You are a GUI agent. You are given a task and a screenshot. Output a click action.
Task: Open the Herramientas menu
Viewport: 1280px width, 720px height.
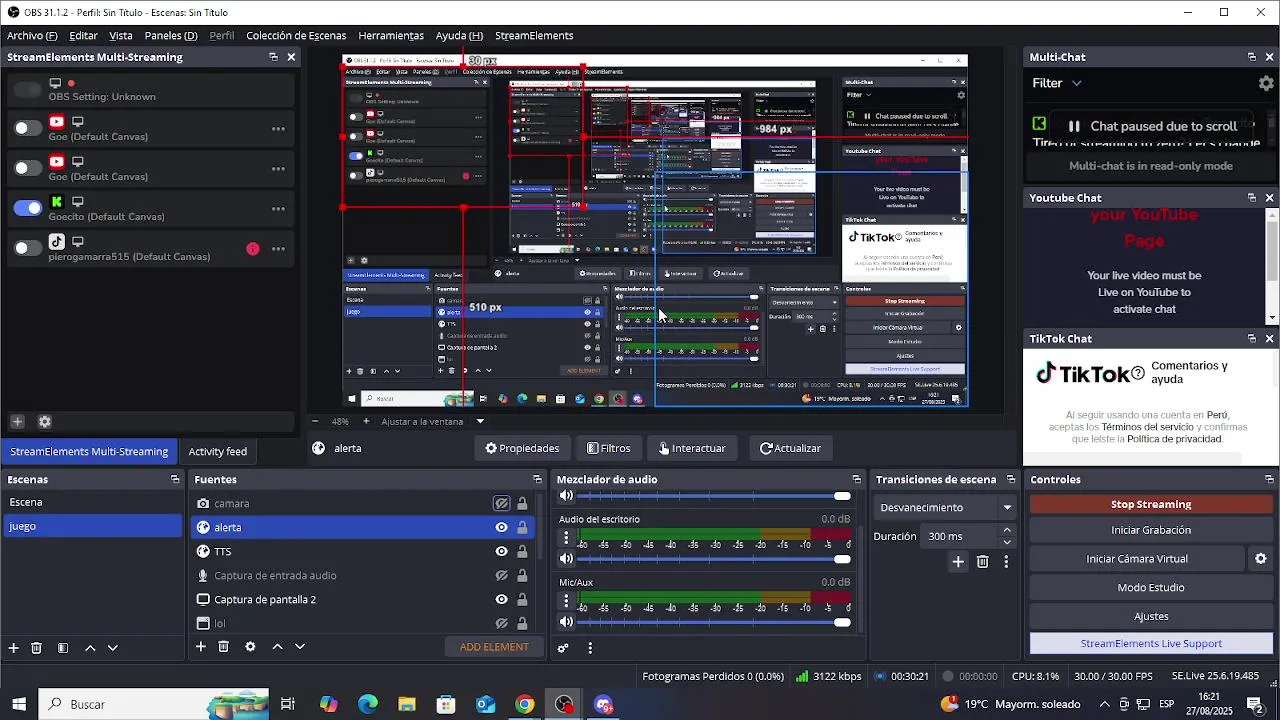391,36
